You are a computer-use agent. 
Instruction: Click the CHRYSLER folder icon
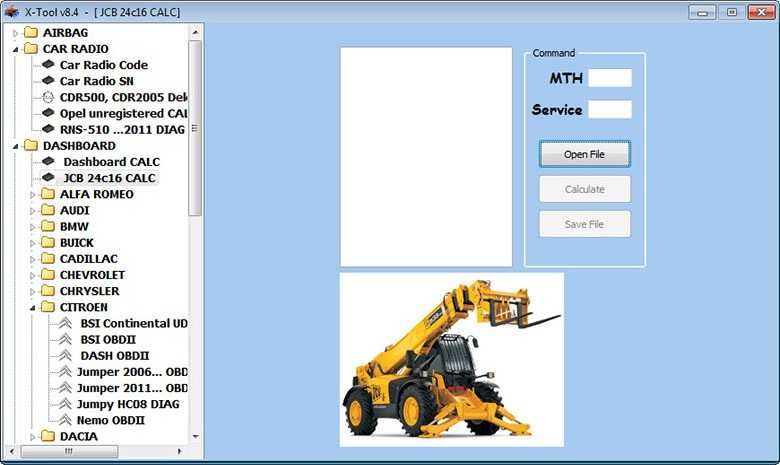pyautogui.click(x=48, y=290)
